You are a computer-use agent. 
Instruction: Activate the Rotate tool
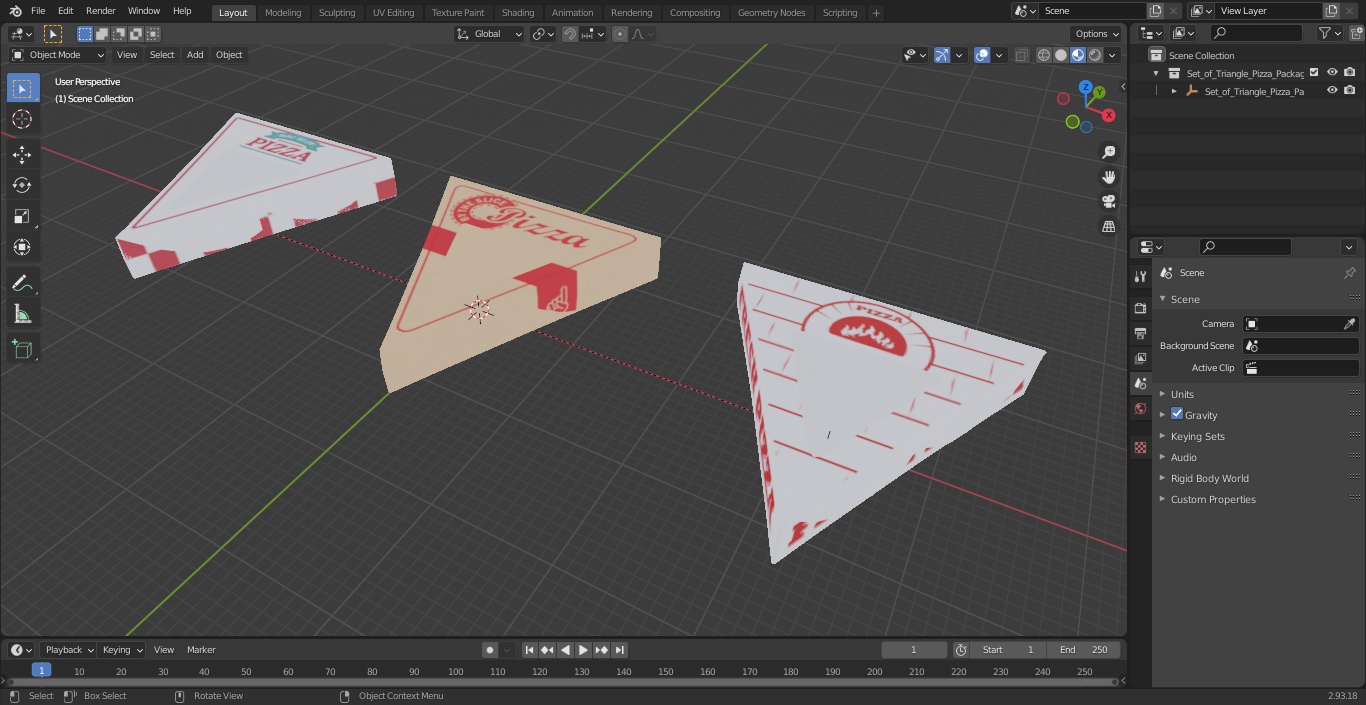(x=22, y=185)
